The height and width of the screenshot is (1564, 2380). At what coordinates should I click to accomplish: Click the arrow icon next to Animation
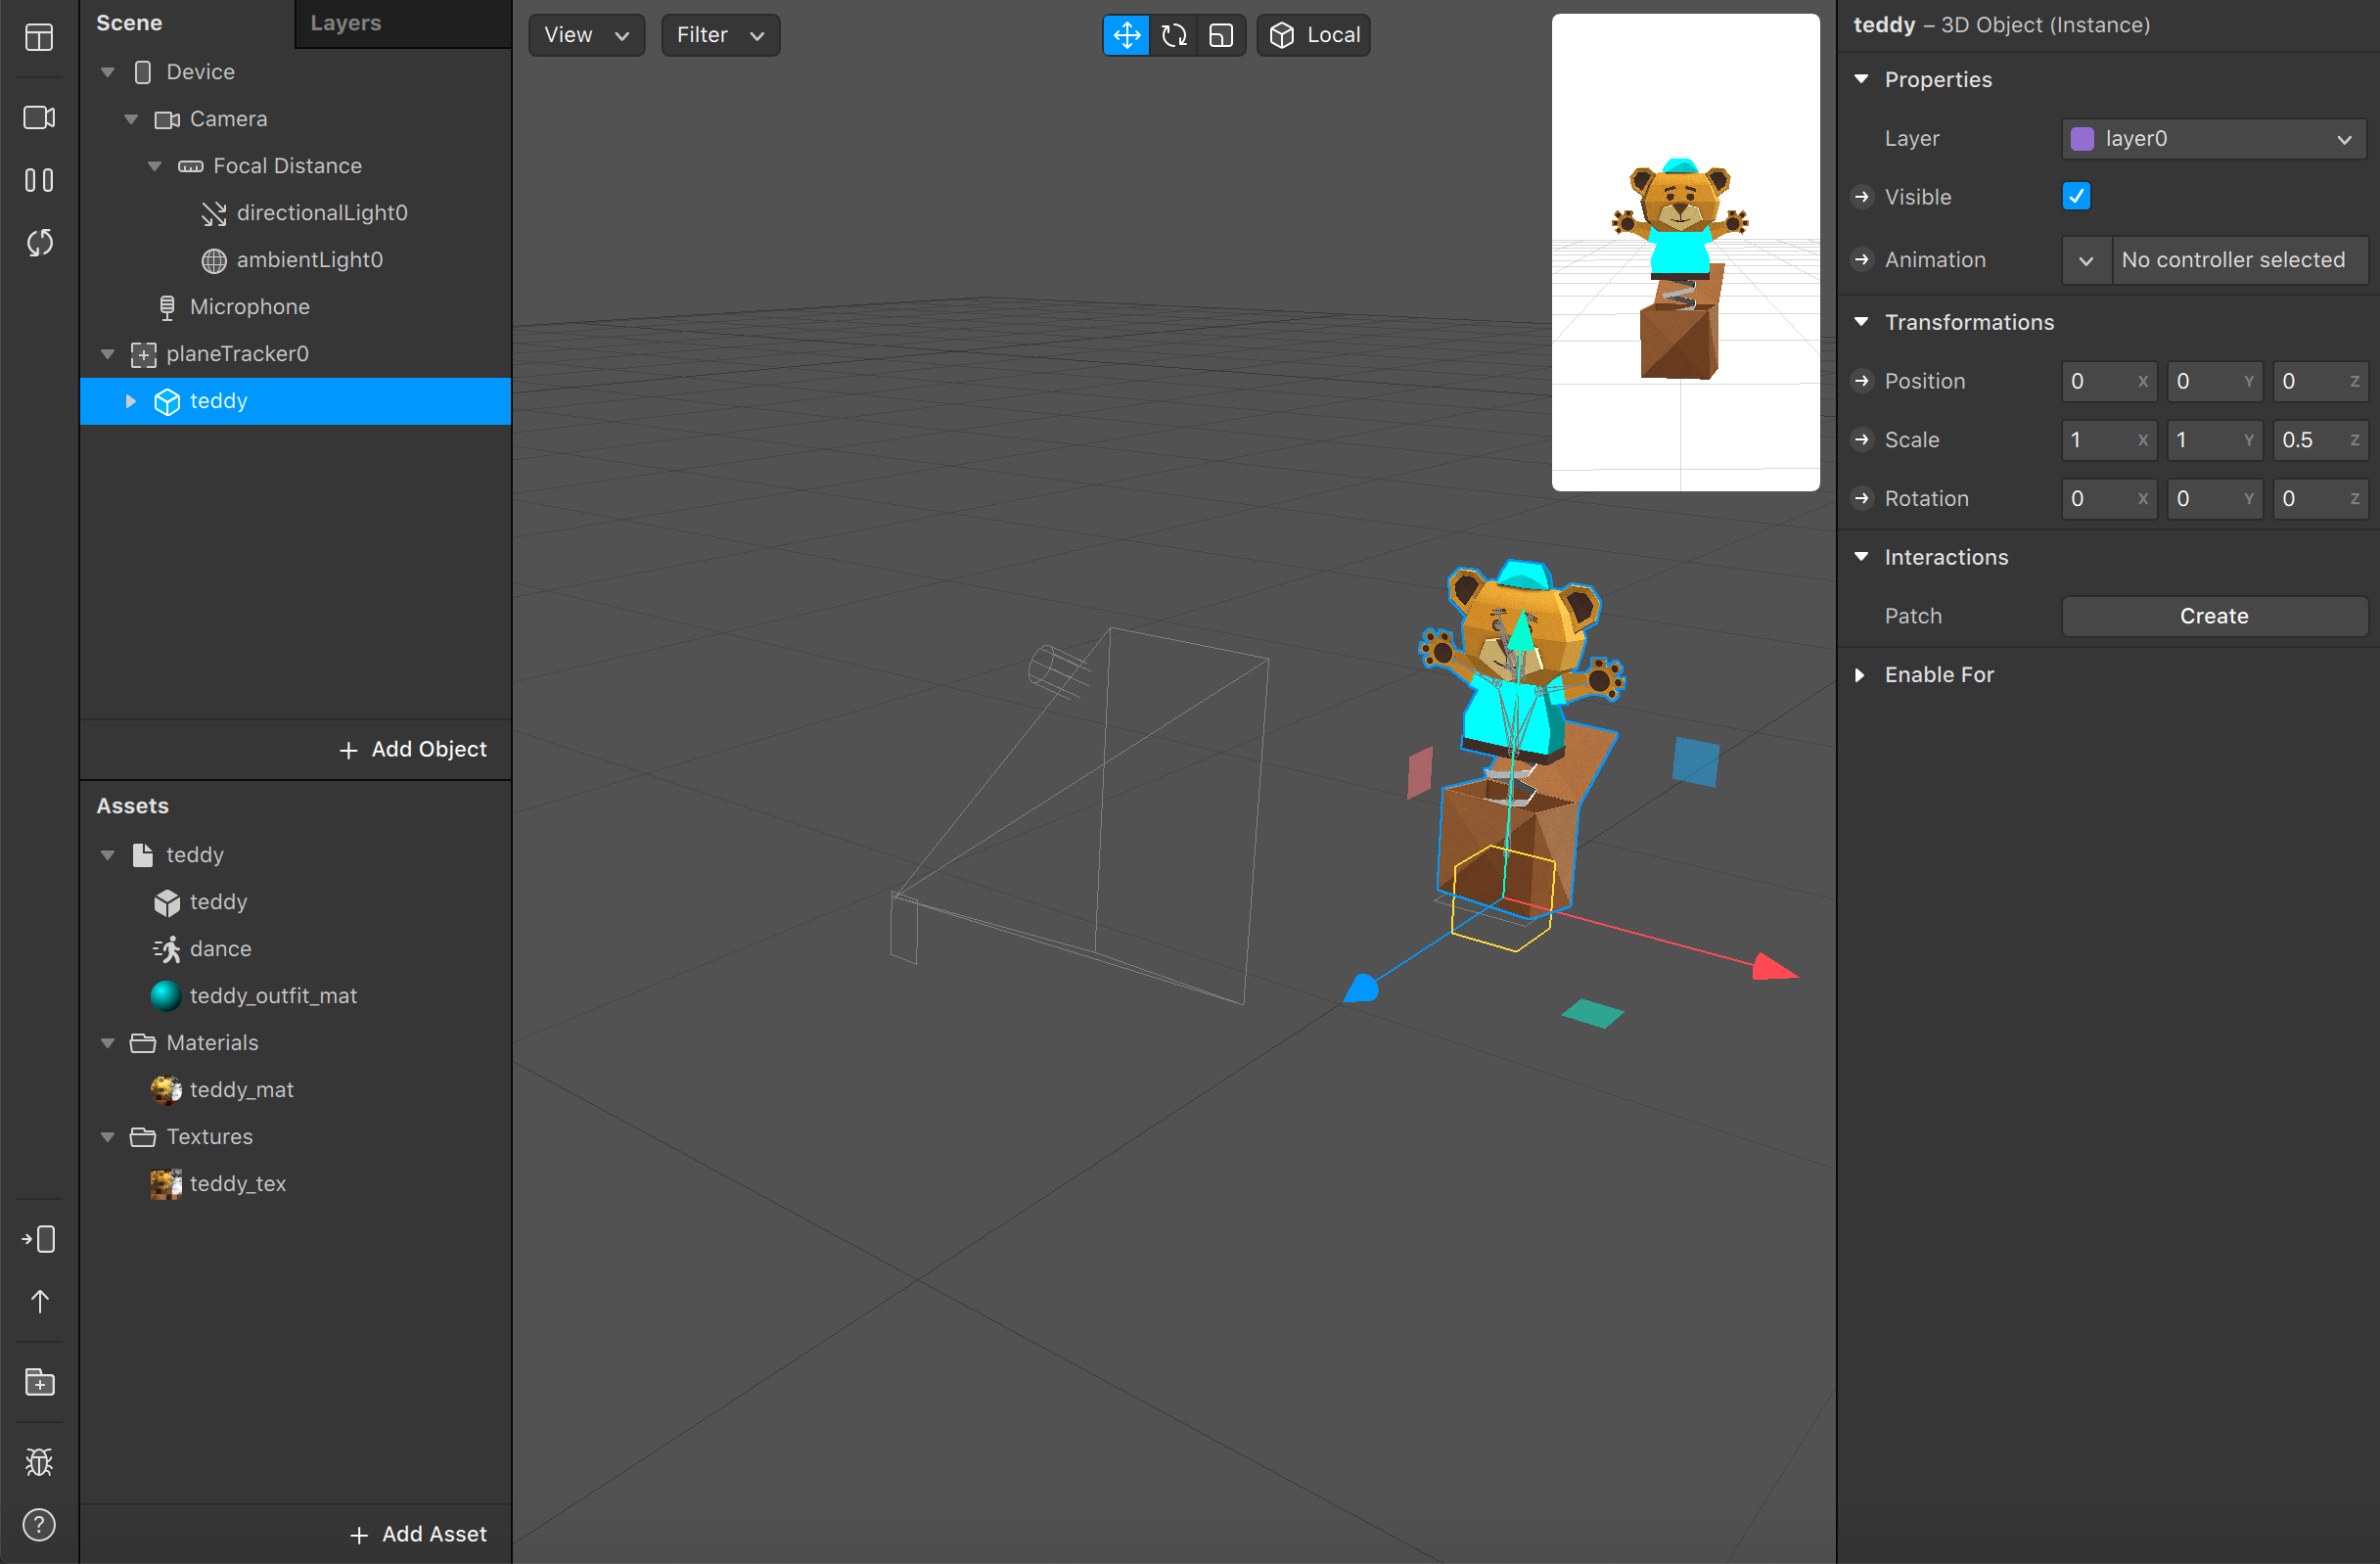click(1861, 260)
